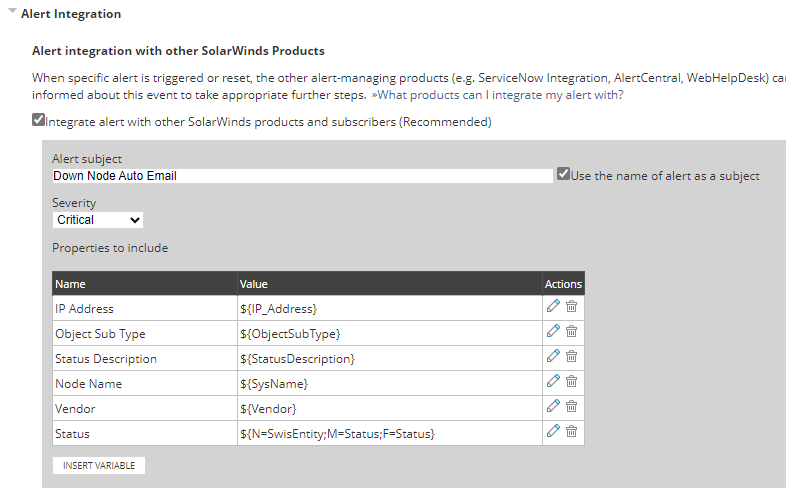Delete the Status Description property

click(x=571, y=356)
